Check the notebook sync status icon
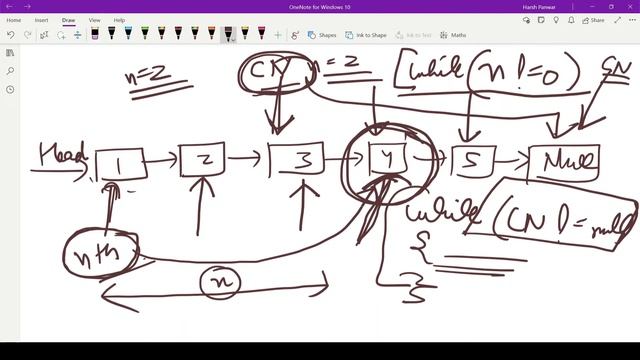640x360 pixels. pos(527,20)
